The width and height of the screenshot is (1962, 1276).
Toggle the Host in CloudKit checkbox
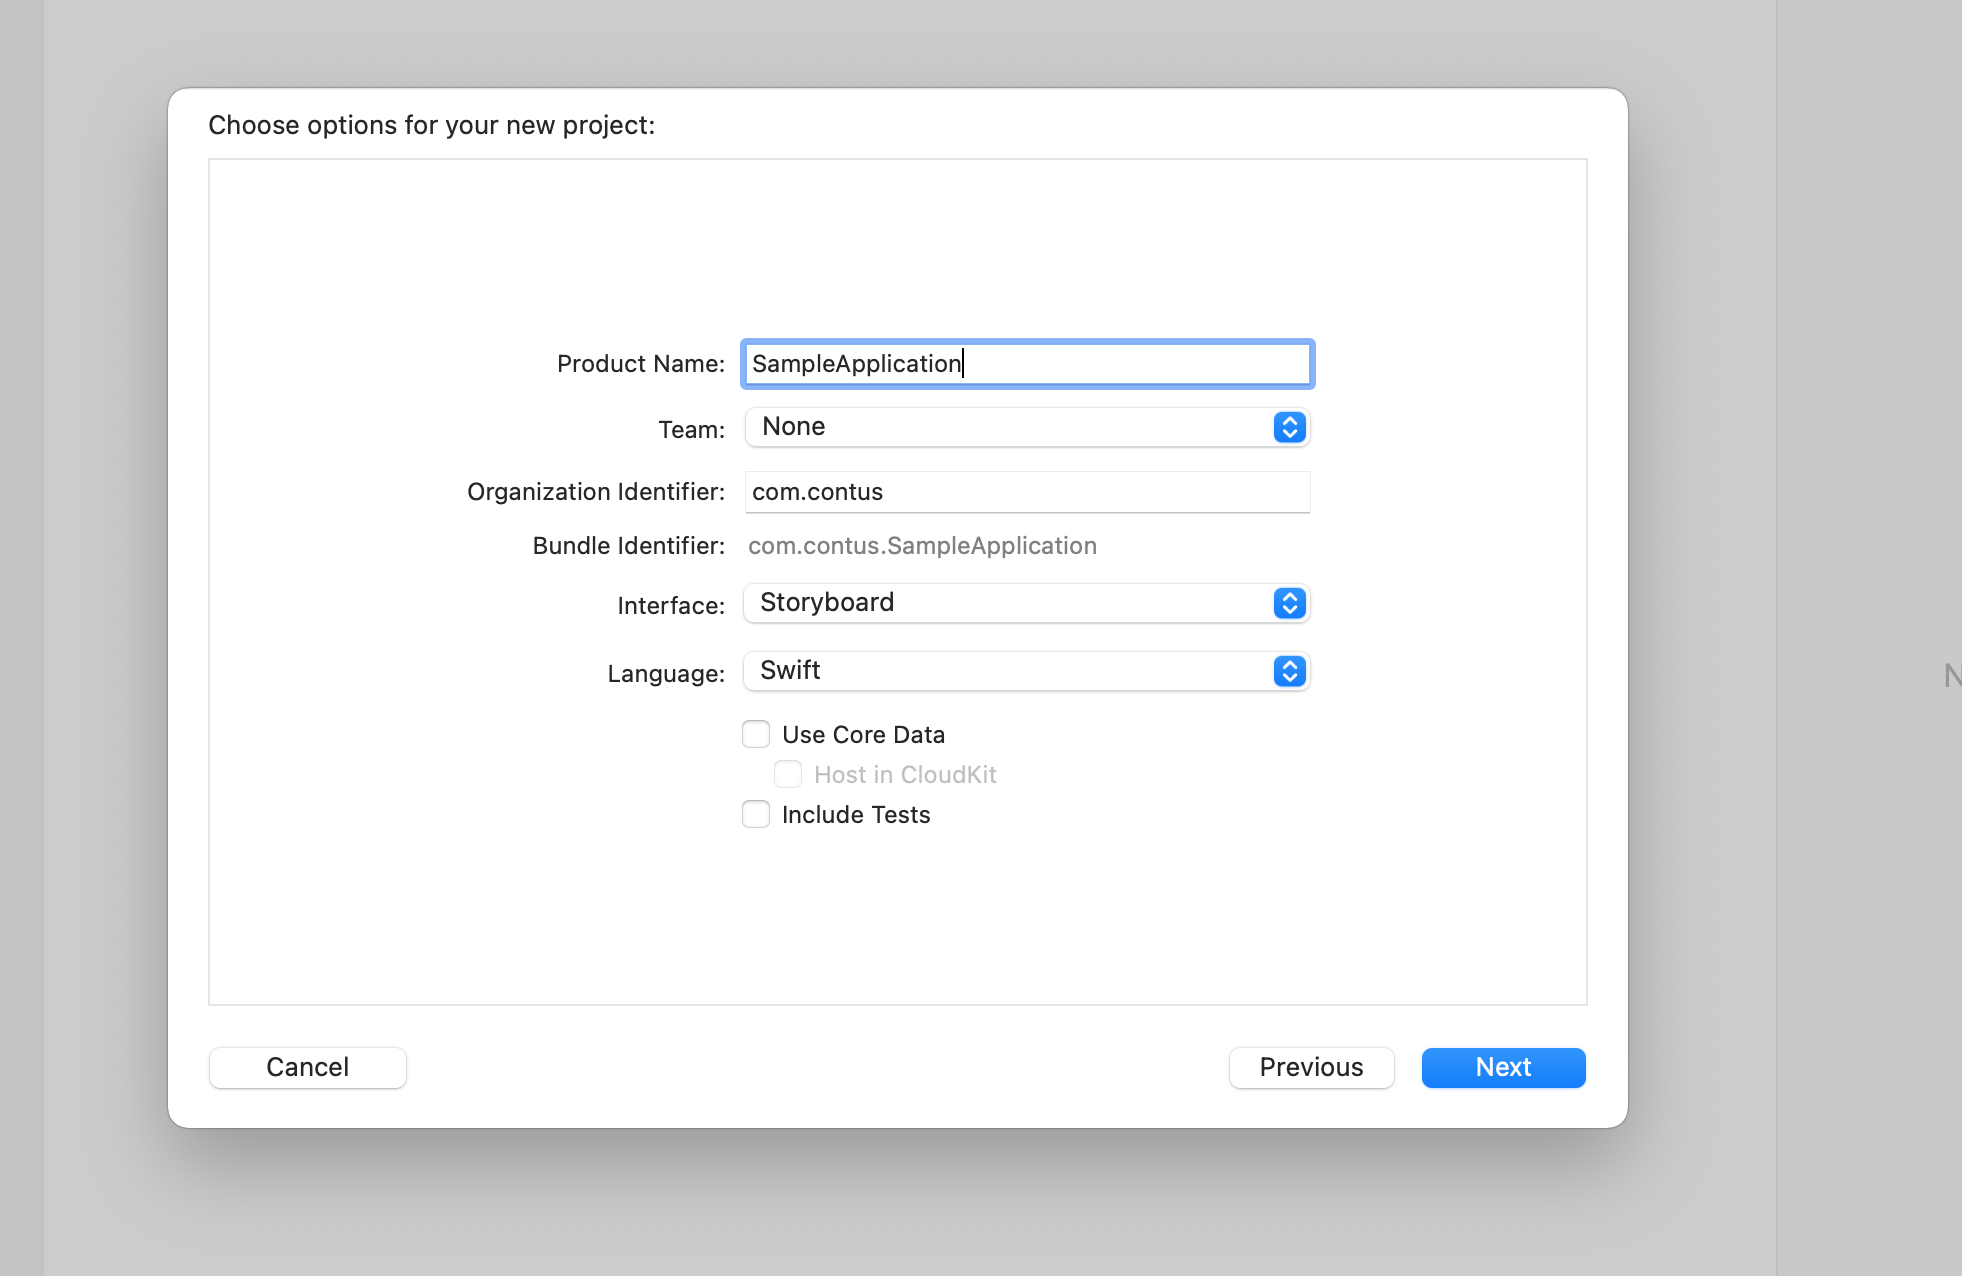[788, 775]
